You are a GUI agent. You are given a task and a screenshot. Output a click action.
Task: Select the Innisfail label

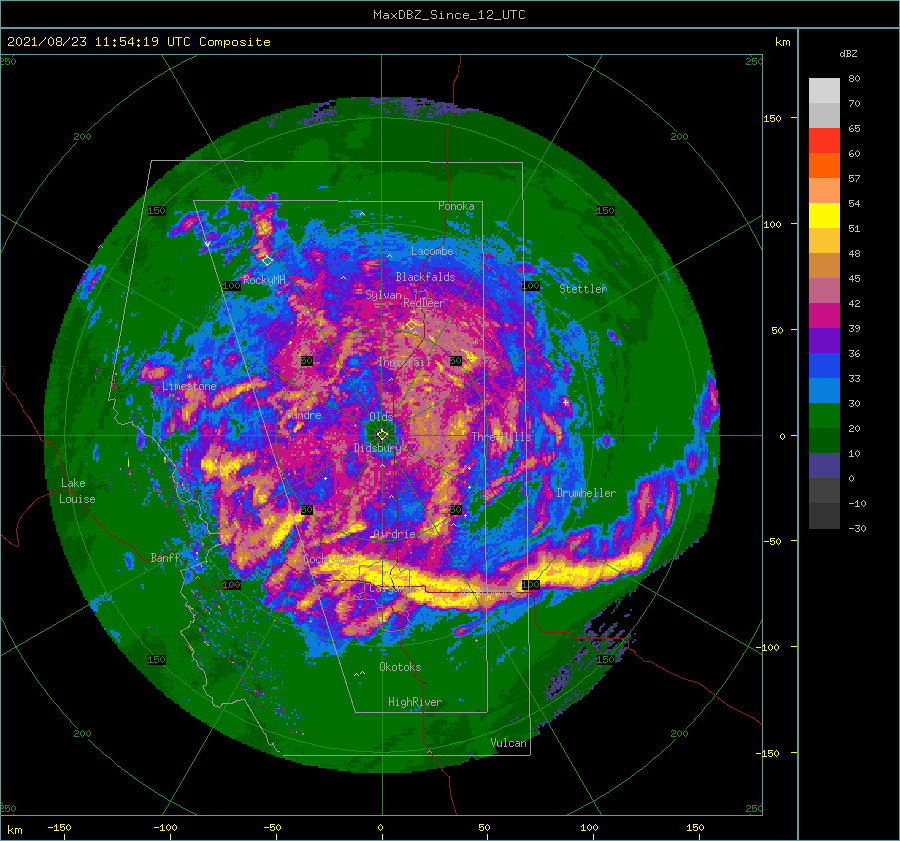click(x=404, y=362)
